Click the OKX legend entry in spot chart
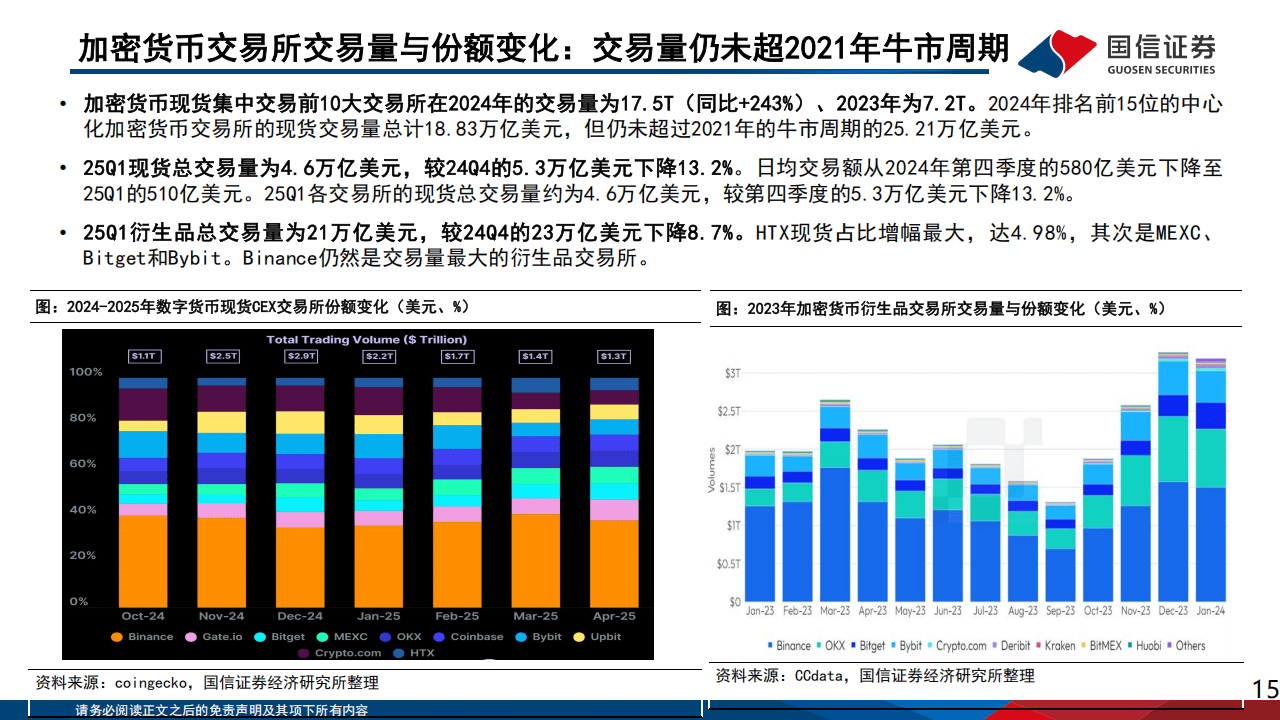Image resolution: width=1280 pixels, height=720 pixels. 401,637
